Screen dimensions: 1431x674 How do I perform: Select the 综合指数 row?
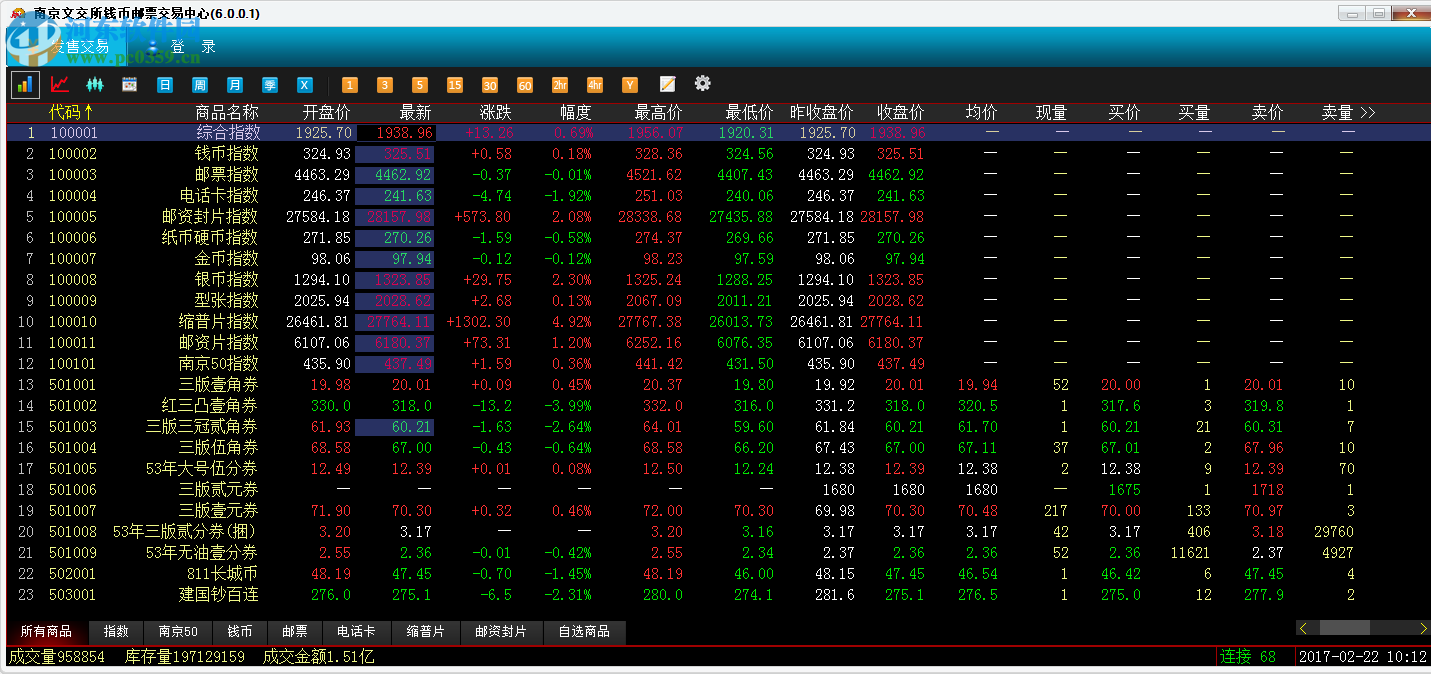click(x=718, y=132)
